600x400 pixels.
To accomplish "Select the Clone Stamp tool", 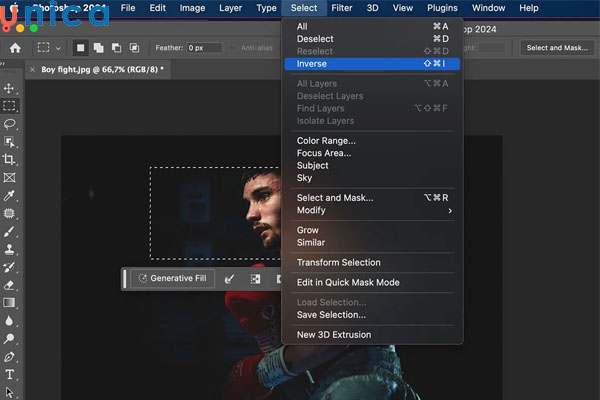I will pyautogui.click(x=10, y=249).
